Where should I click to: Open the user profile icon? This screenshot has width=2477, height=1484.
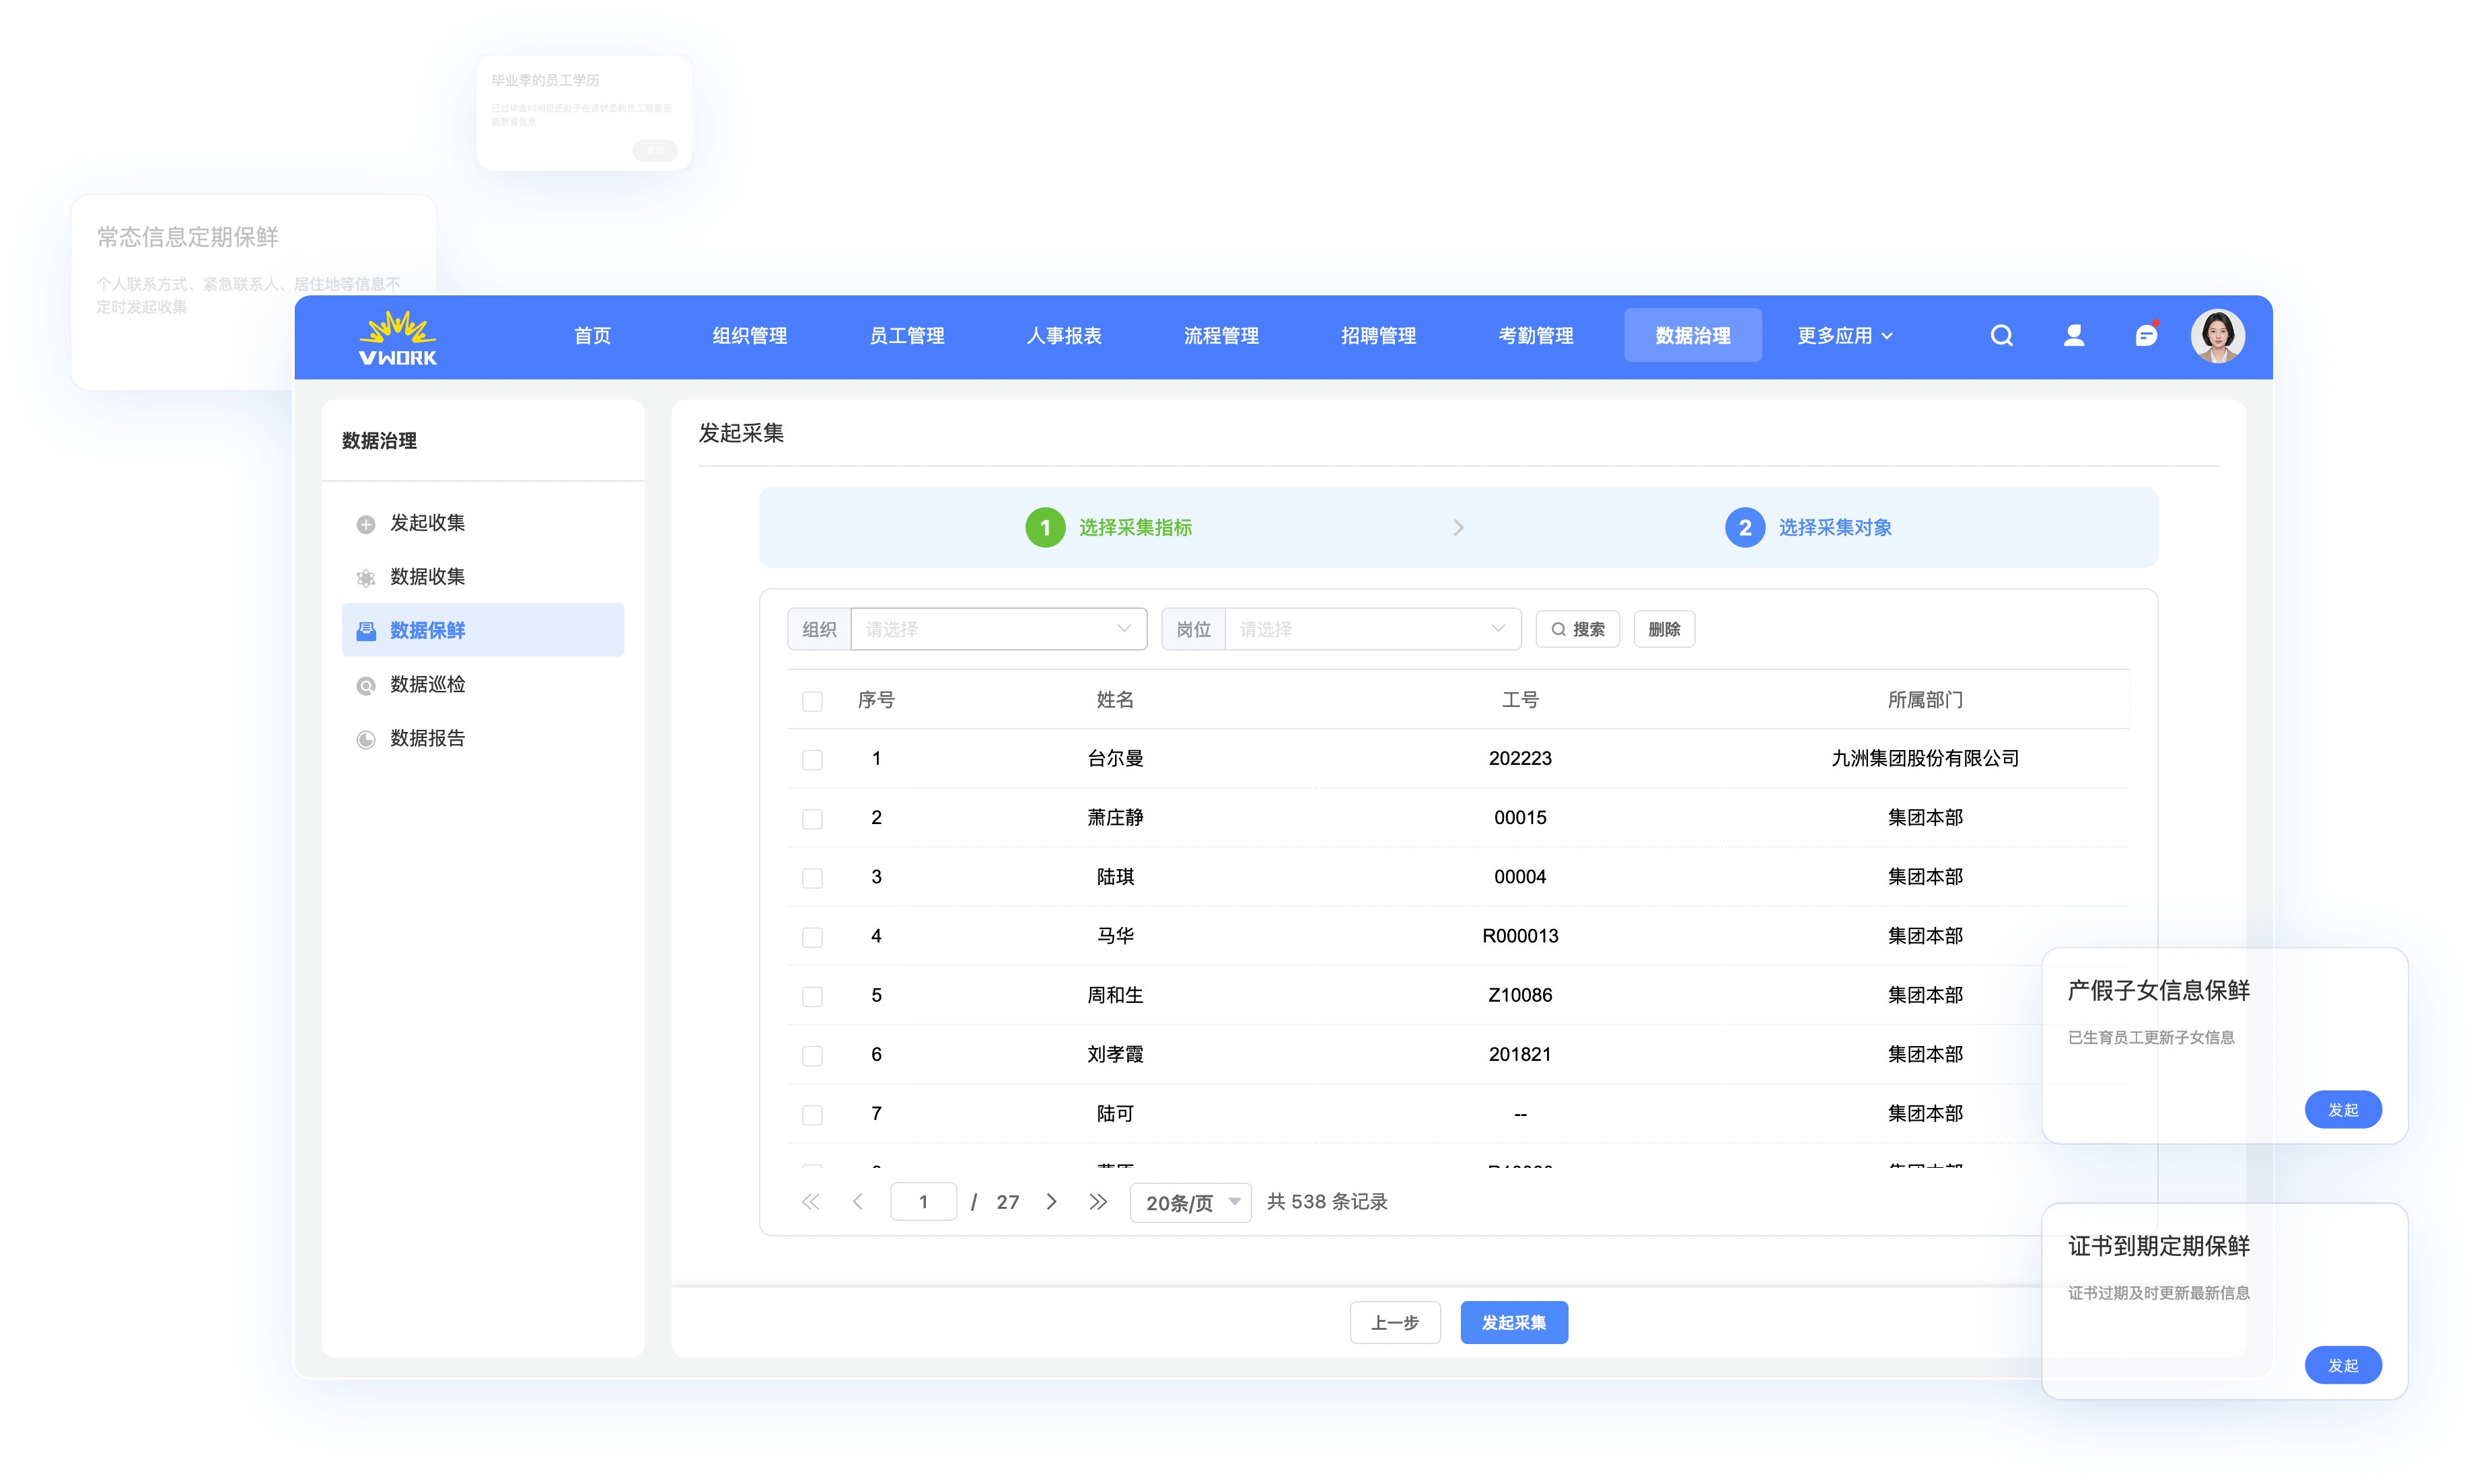click(2074, 336)
